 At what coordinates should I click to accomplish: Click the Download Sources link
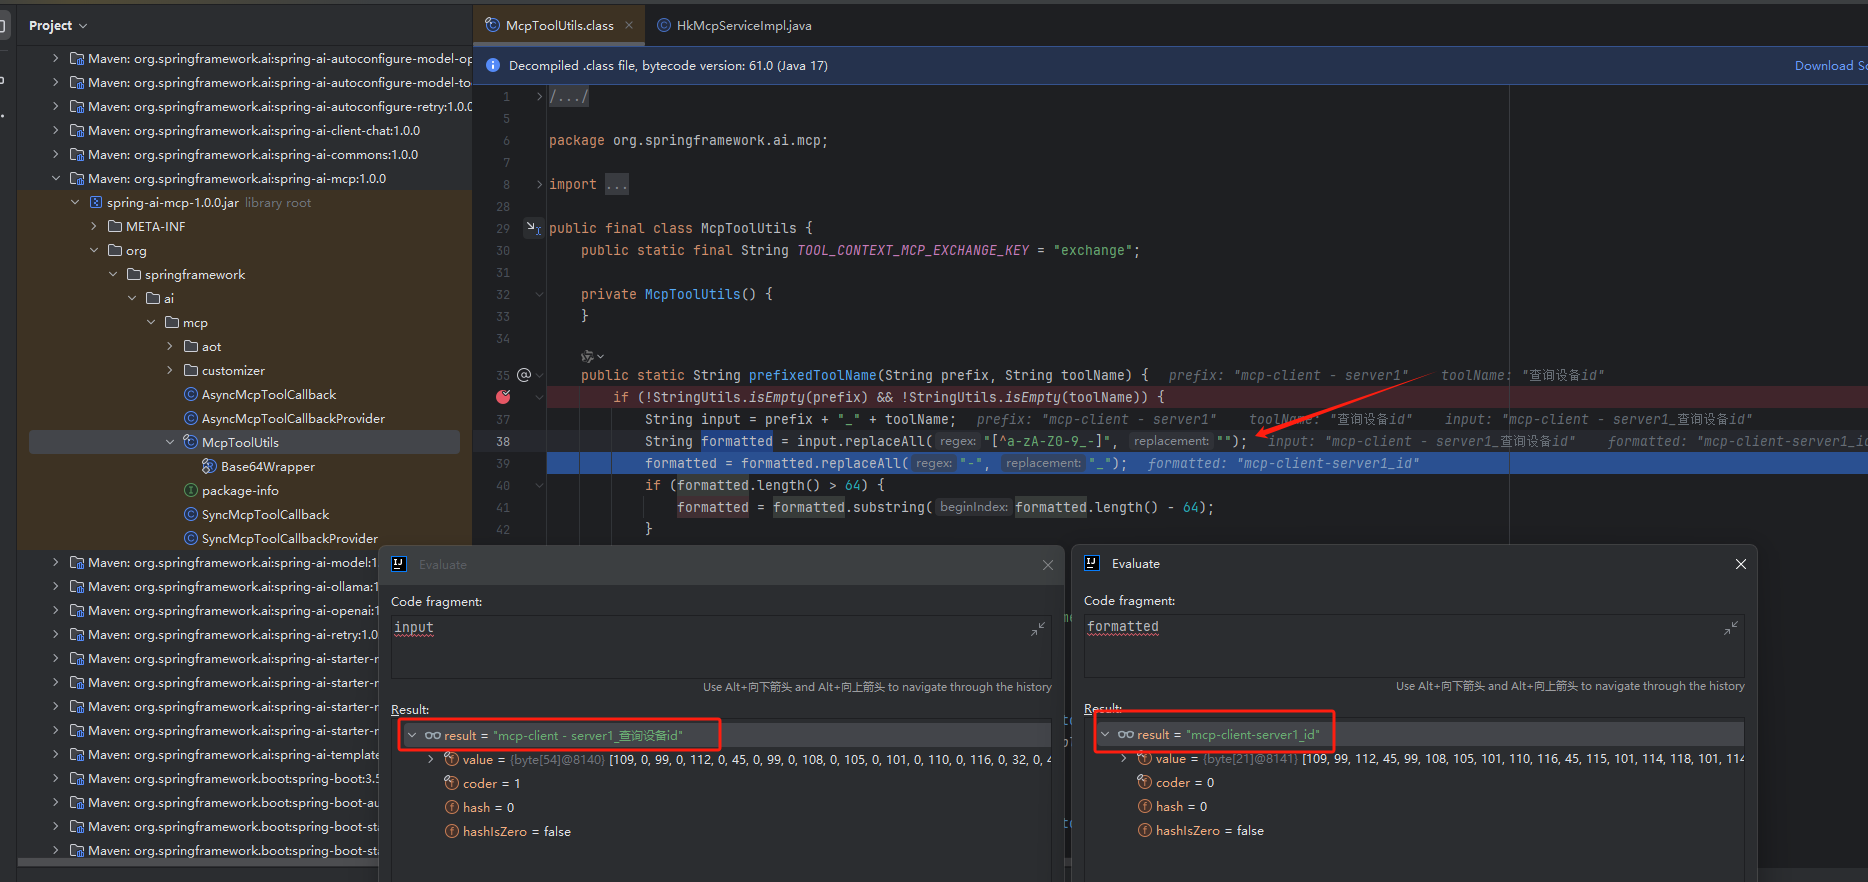[x=1830, y=65]
